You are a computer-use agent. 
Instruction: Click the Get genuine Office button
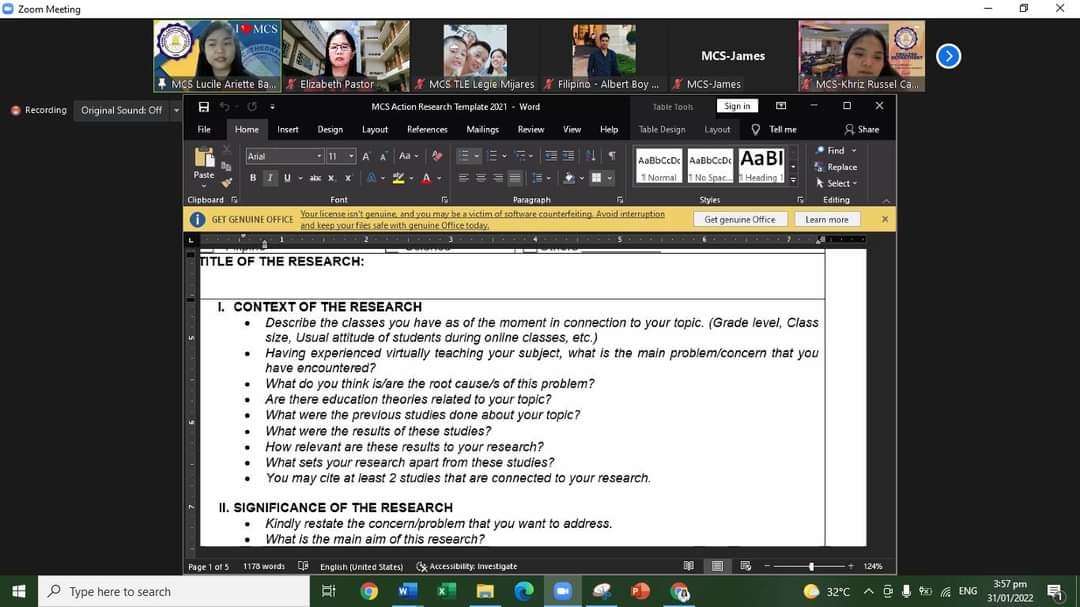point(739,219)
